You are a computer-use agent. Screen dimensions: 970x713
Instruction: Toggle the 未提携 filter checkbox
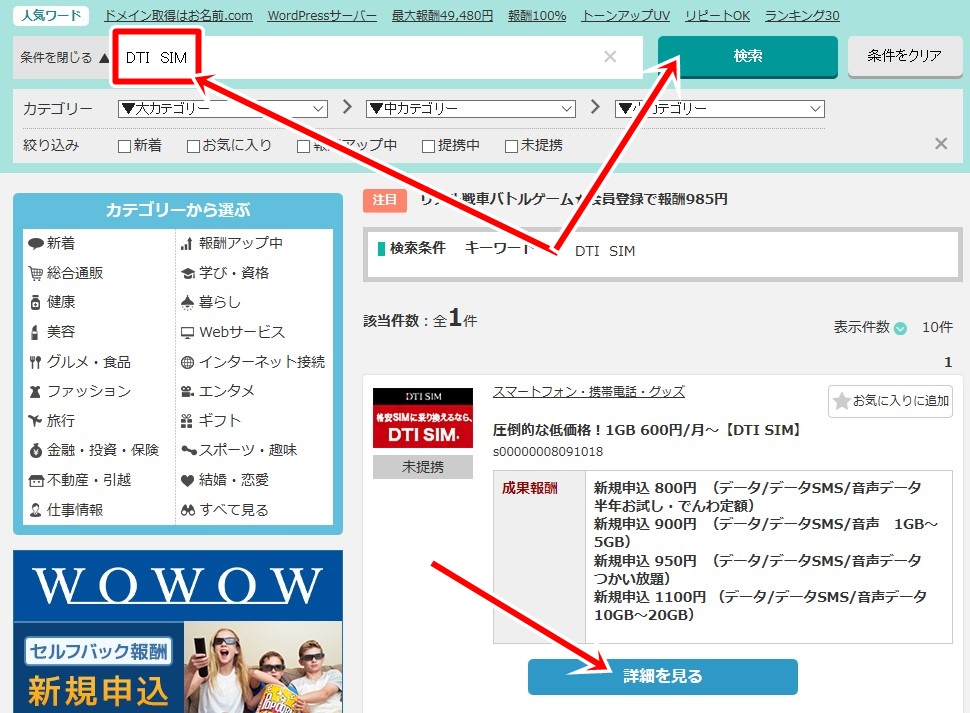click(511, 146)
